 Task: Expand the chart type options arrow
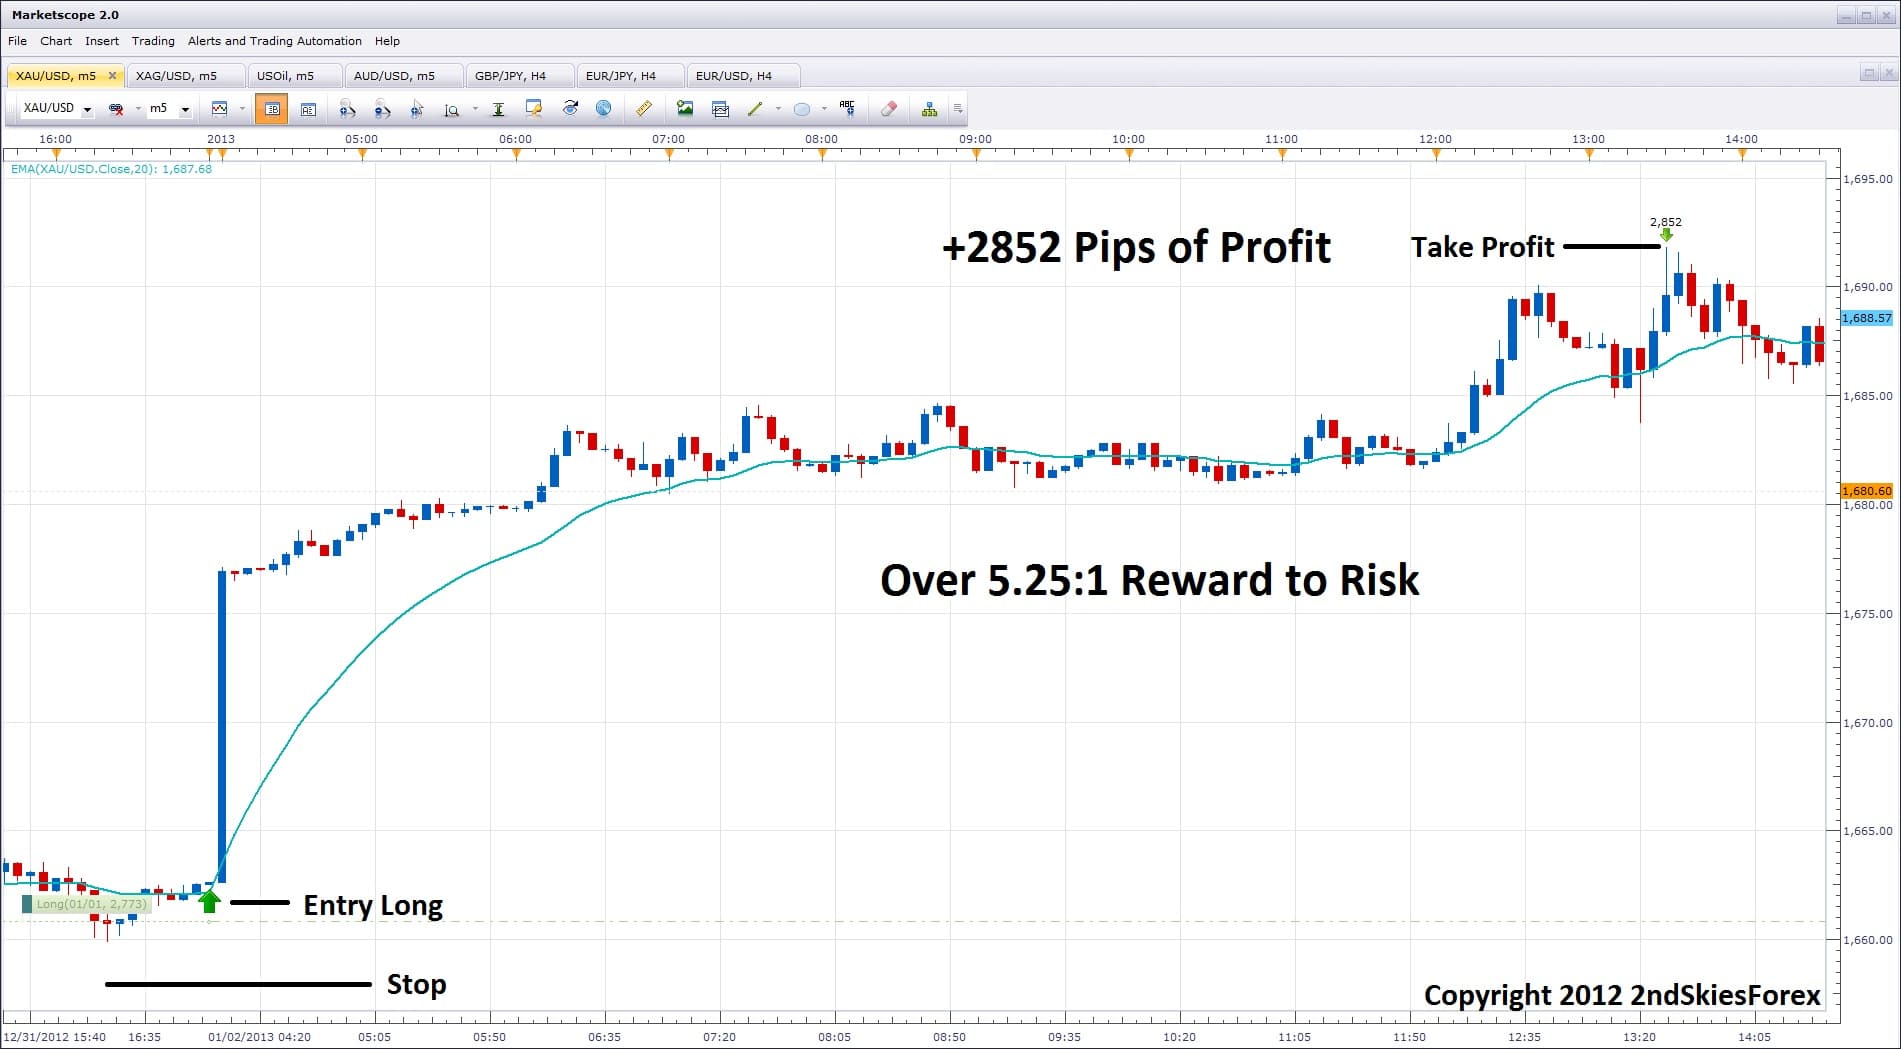click(x=242, y=109)
